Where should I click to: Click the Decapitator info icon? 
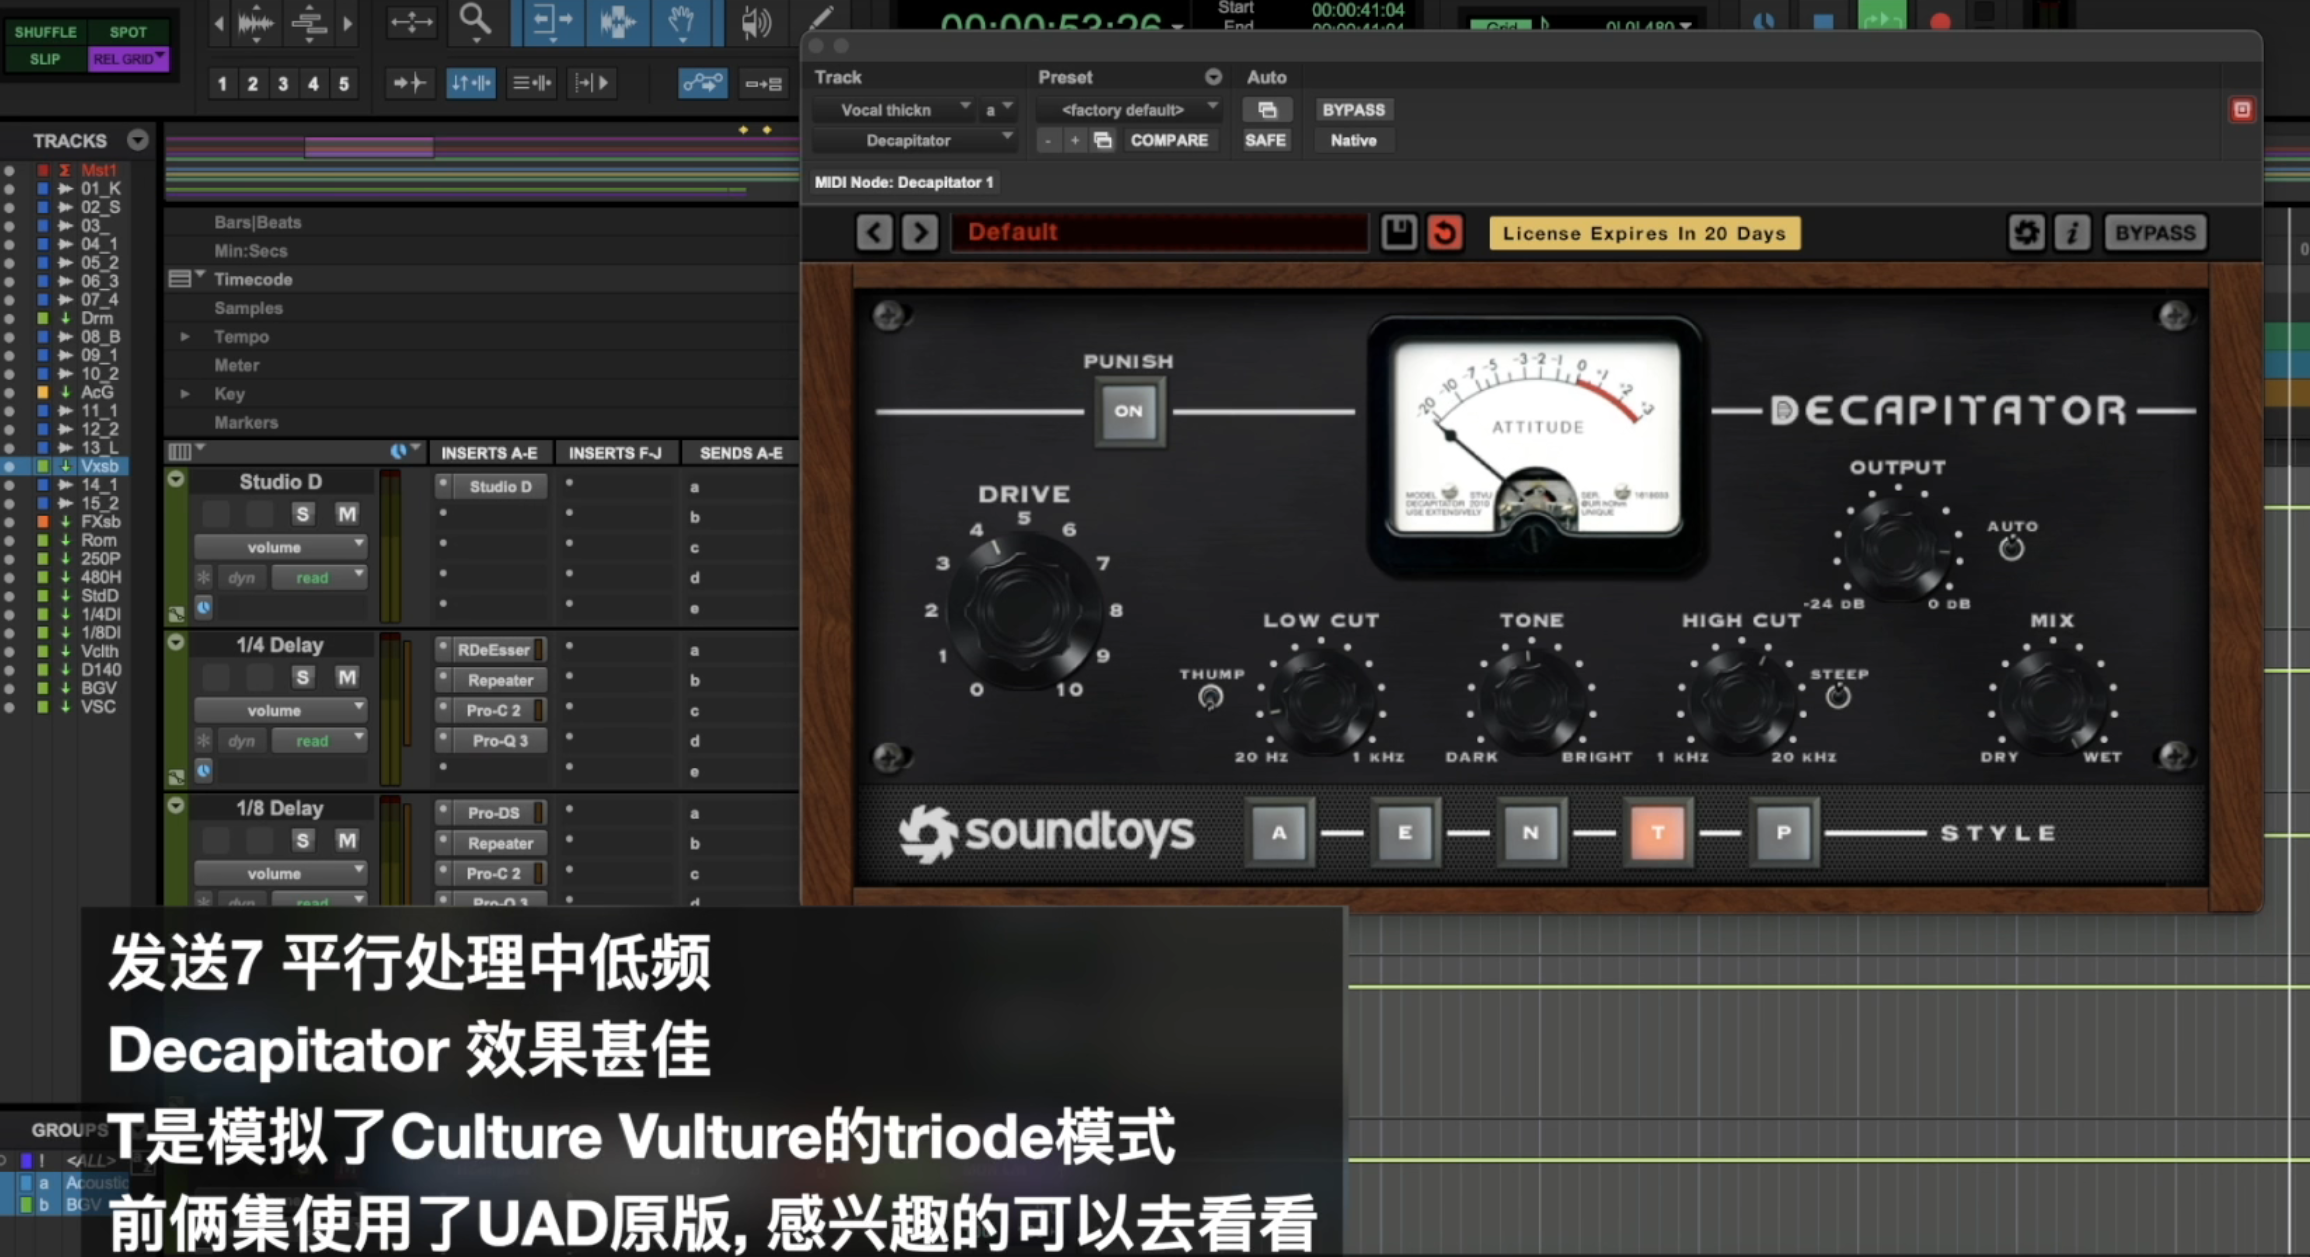pyautogui.click(x=2072, y=233)
